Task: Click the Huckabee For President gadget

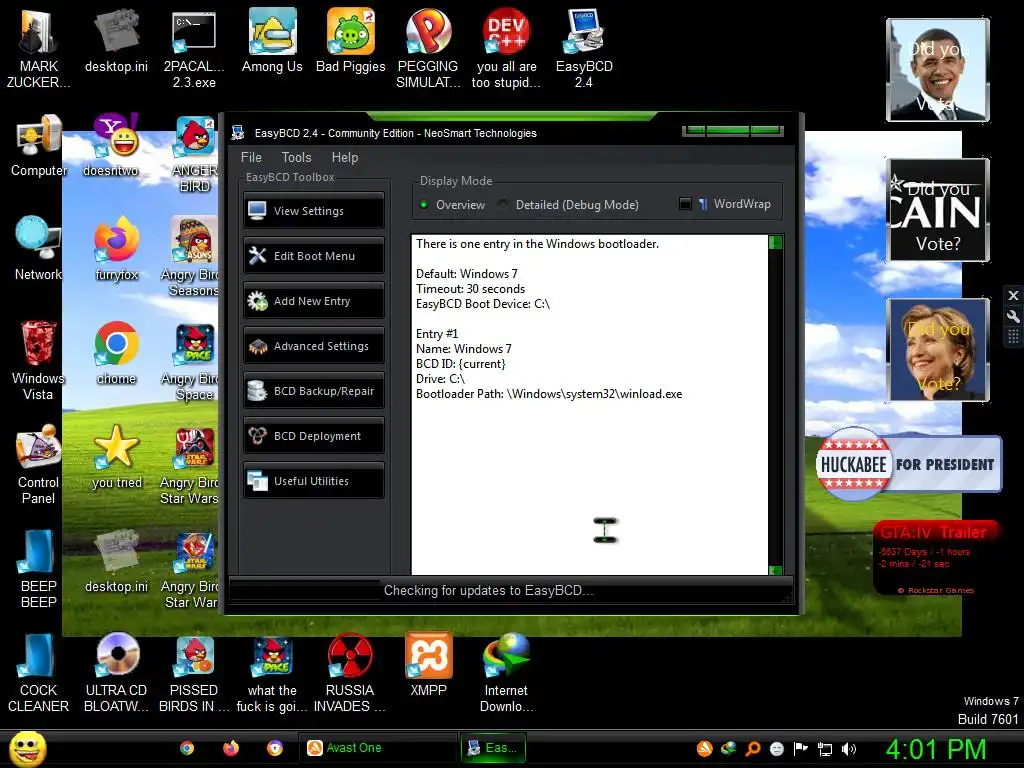Action: pos(908,464)
